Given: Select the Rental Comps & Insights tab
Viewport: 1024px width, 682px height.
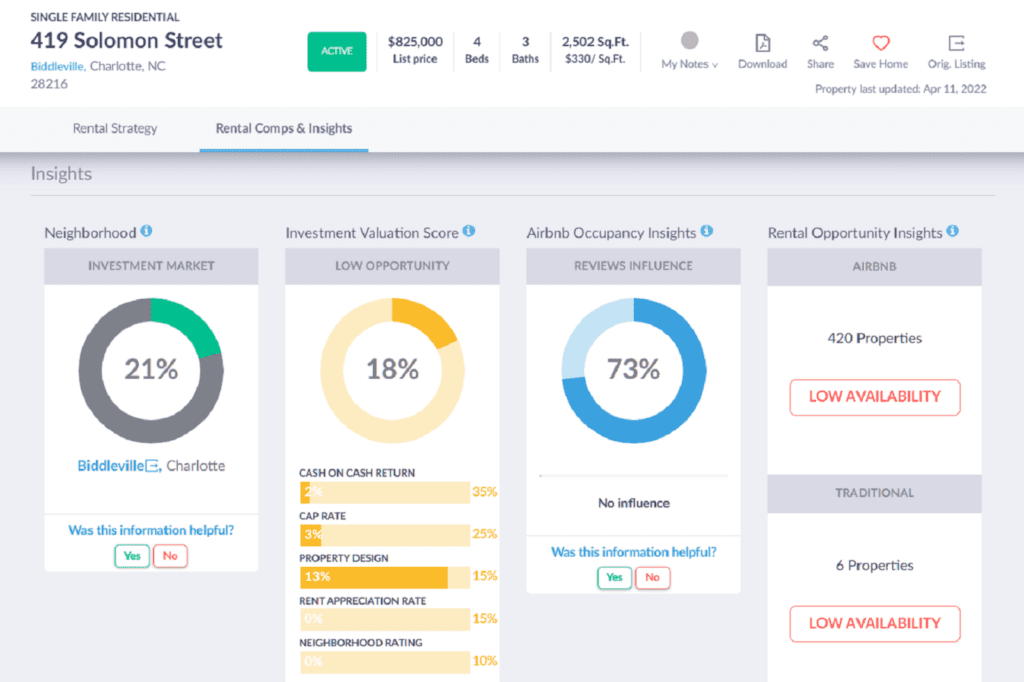Looking at the screenshot, I should tap(283, 129).
